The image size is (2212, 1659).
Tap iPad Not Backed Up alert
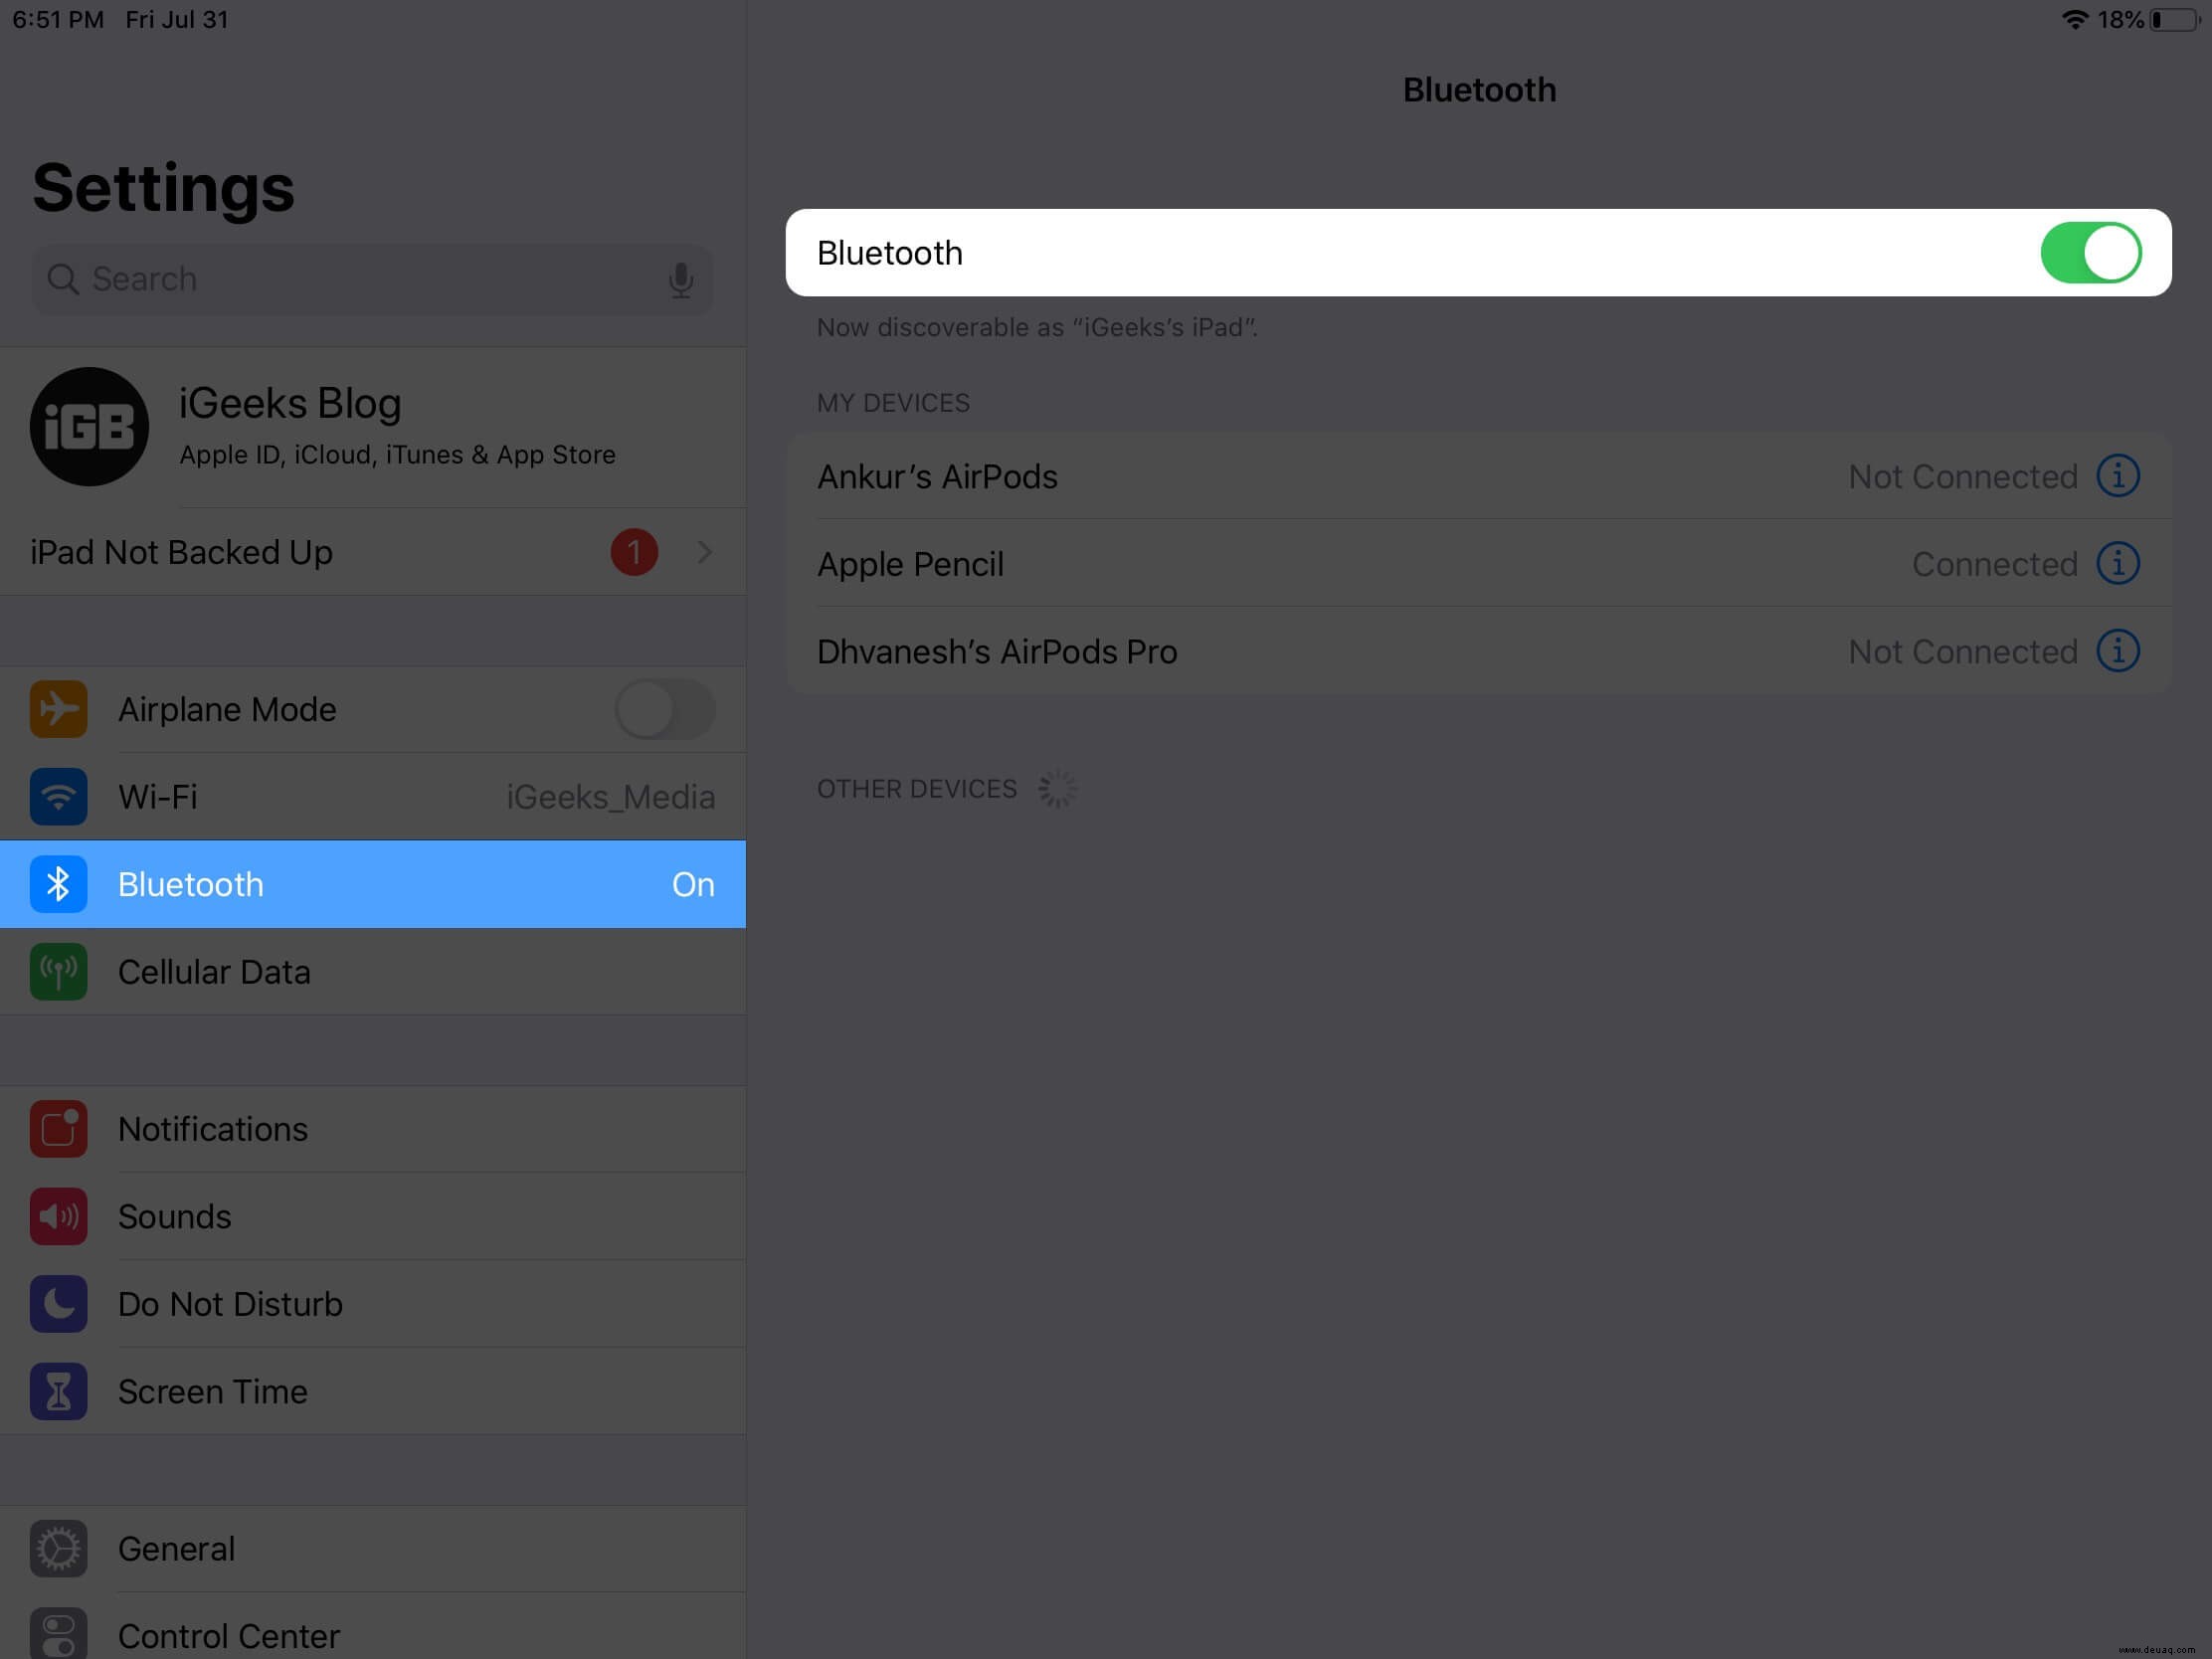(373, 552)
